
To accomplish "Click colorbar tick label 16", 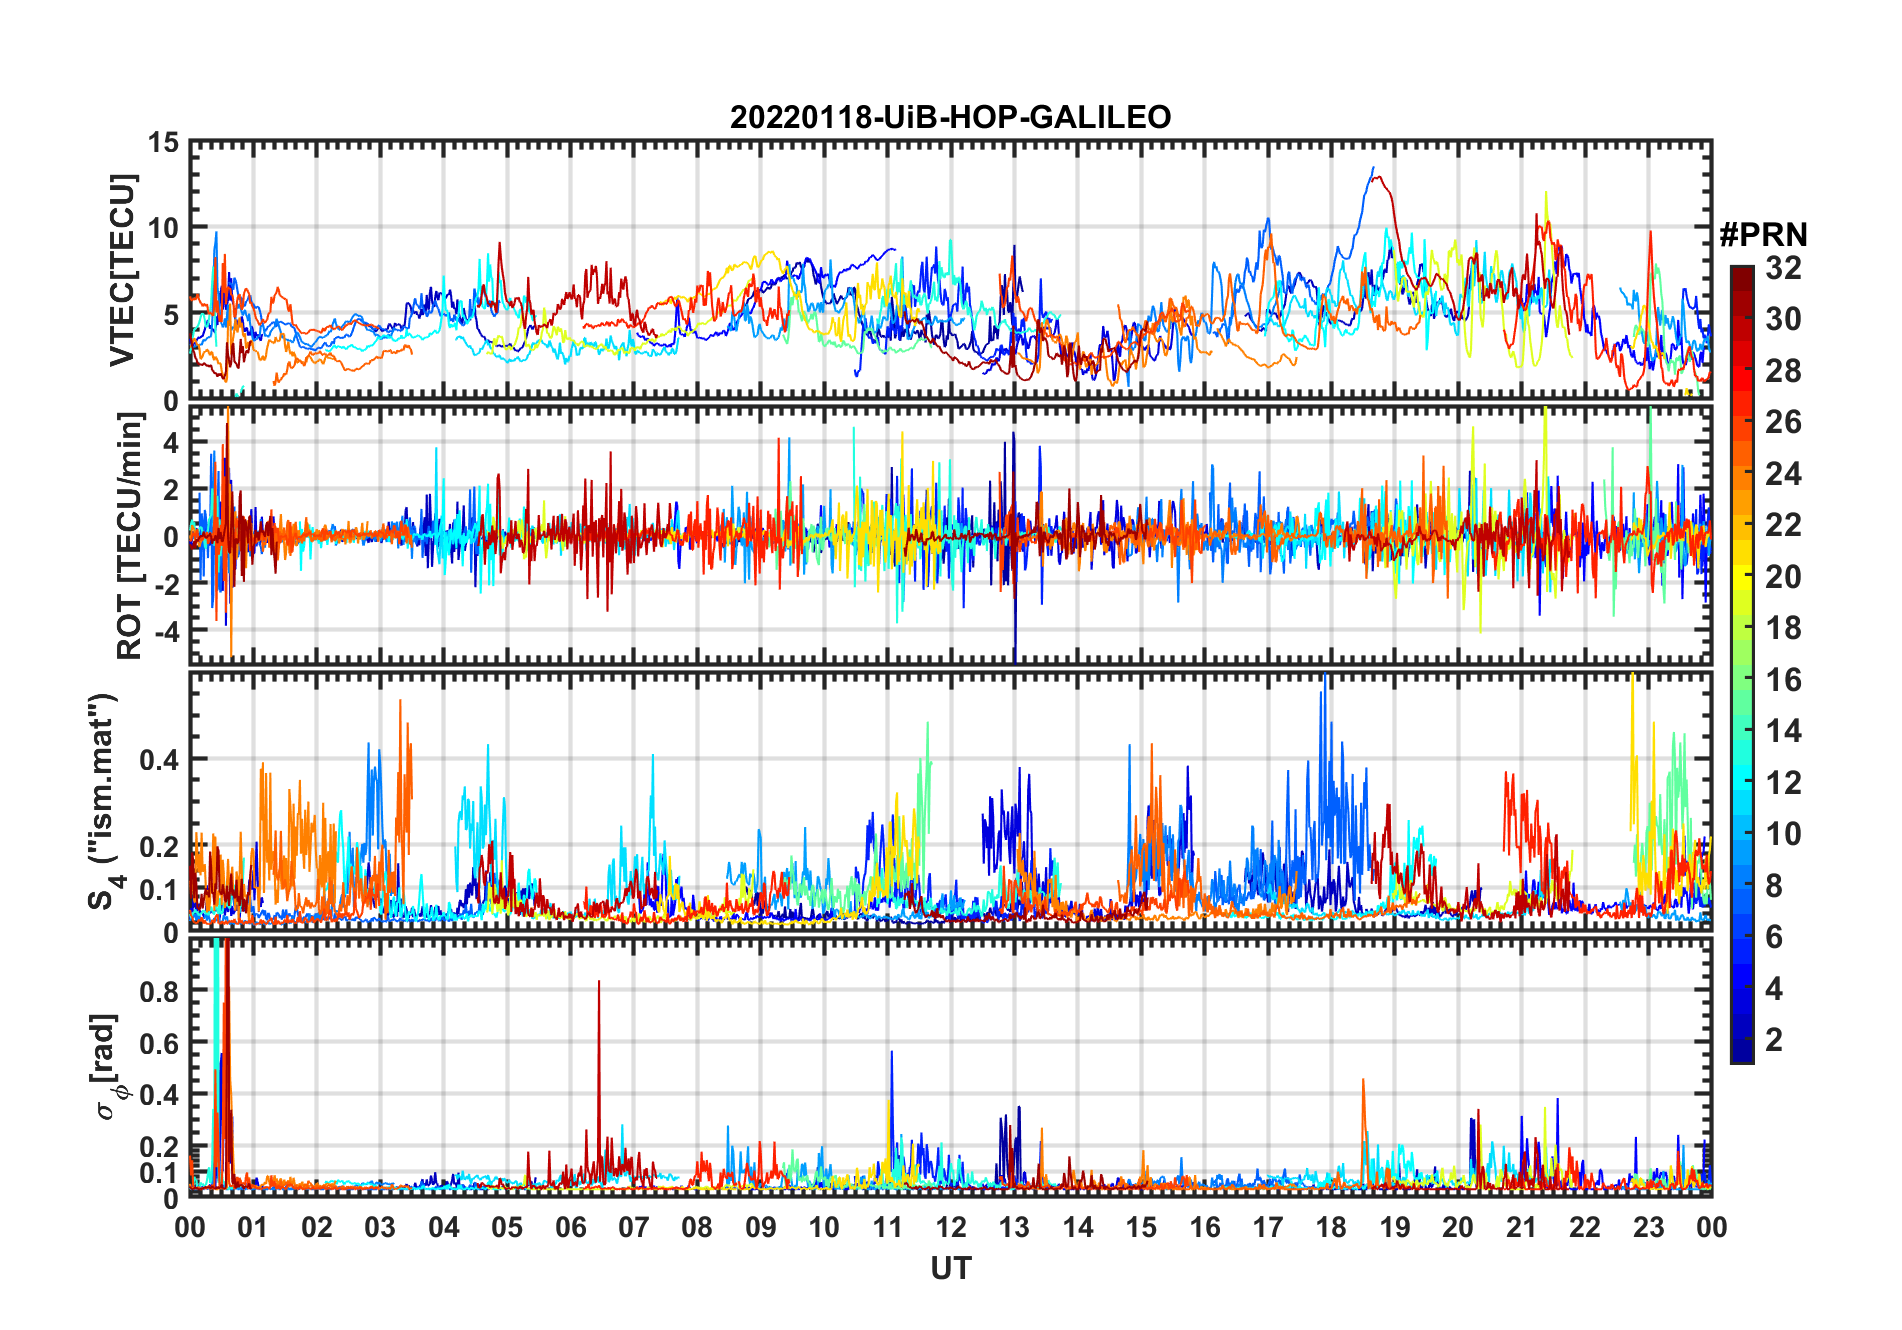I will coord(1783,680).
